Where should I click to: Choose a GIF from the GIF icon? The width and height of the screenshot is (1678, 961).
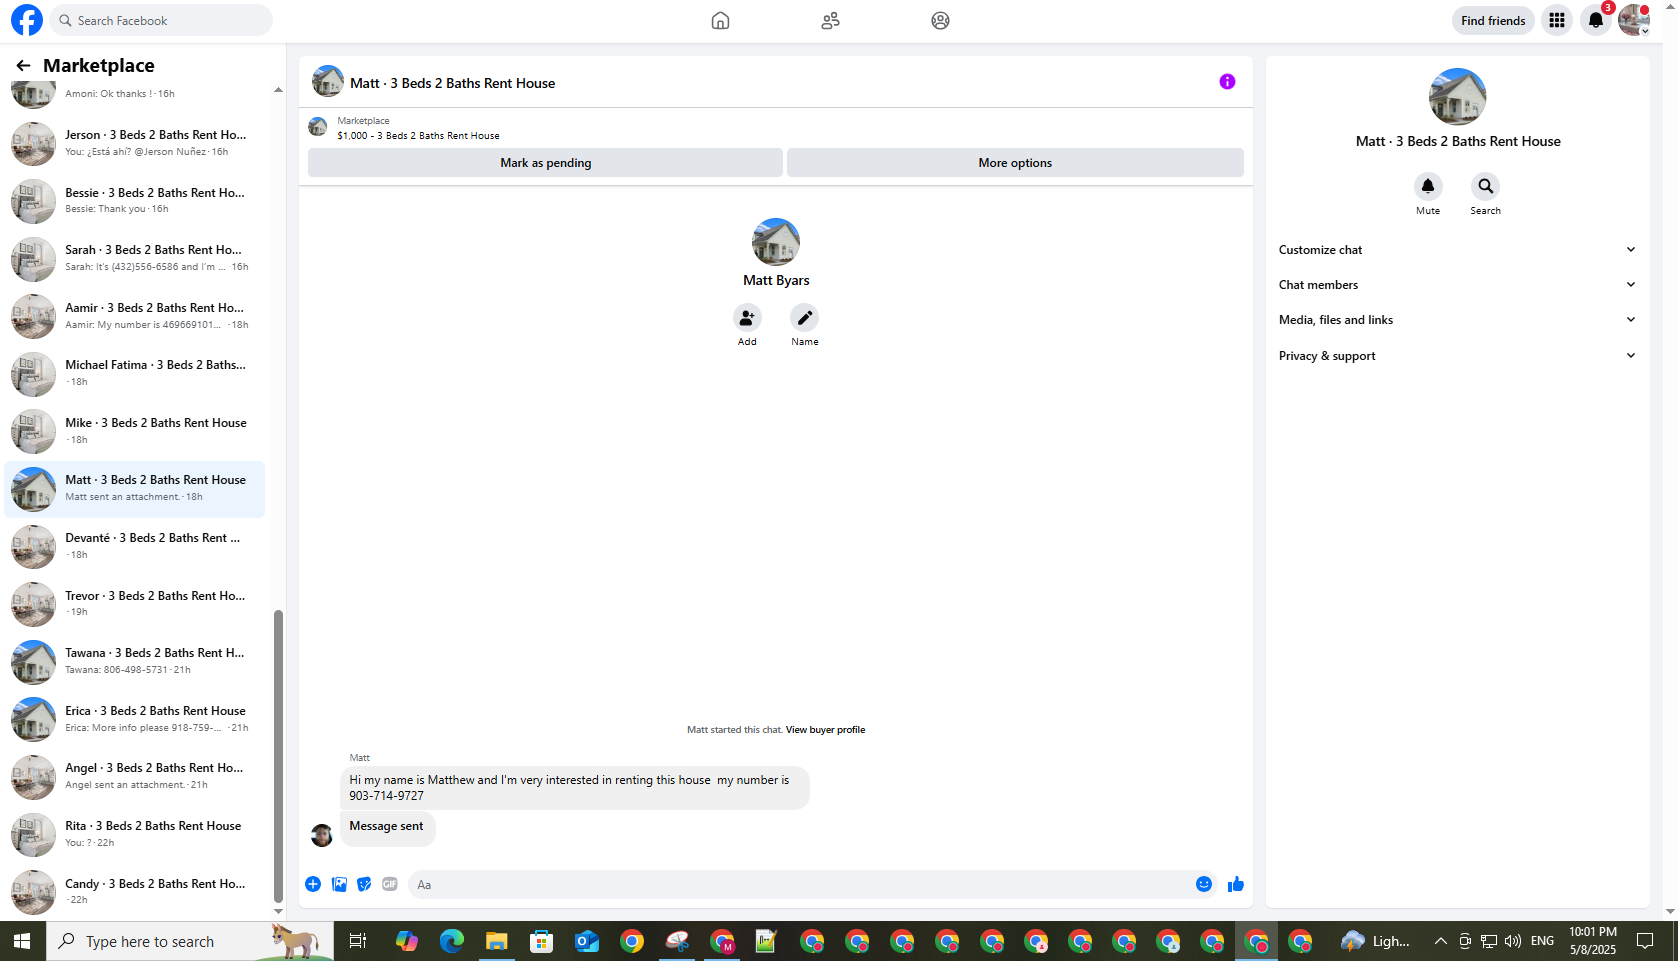tap(390, 884)
